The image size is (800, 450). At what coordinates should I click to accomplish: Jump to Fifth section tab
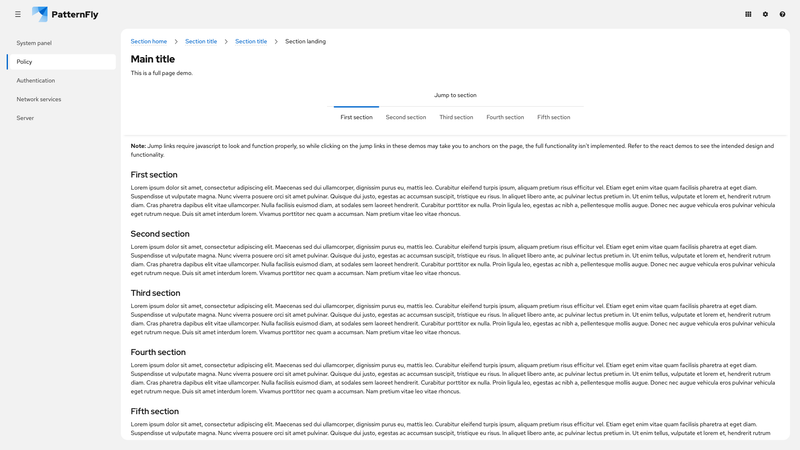[x=554, y=117]
